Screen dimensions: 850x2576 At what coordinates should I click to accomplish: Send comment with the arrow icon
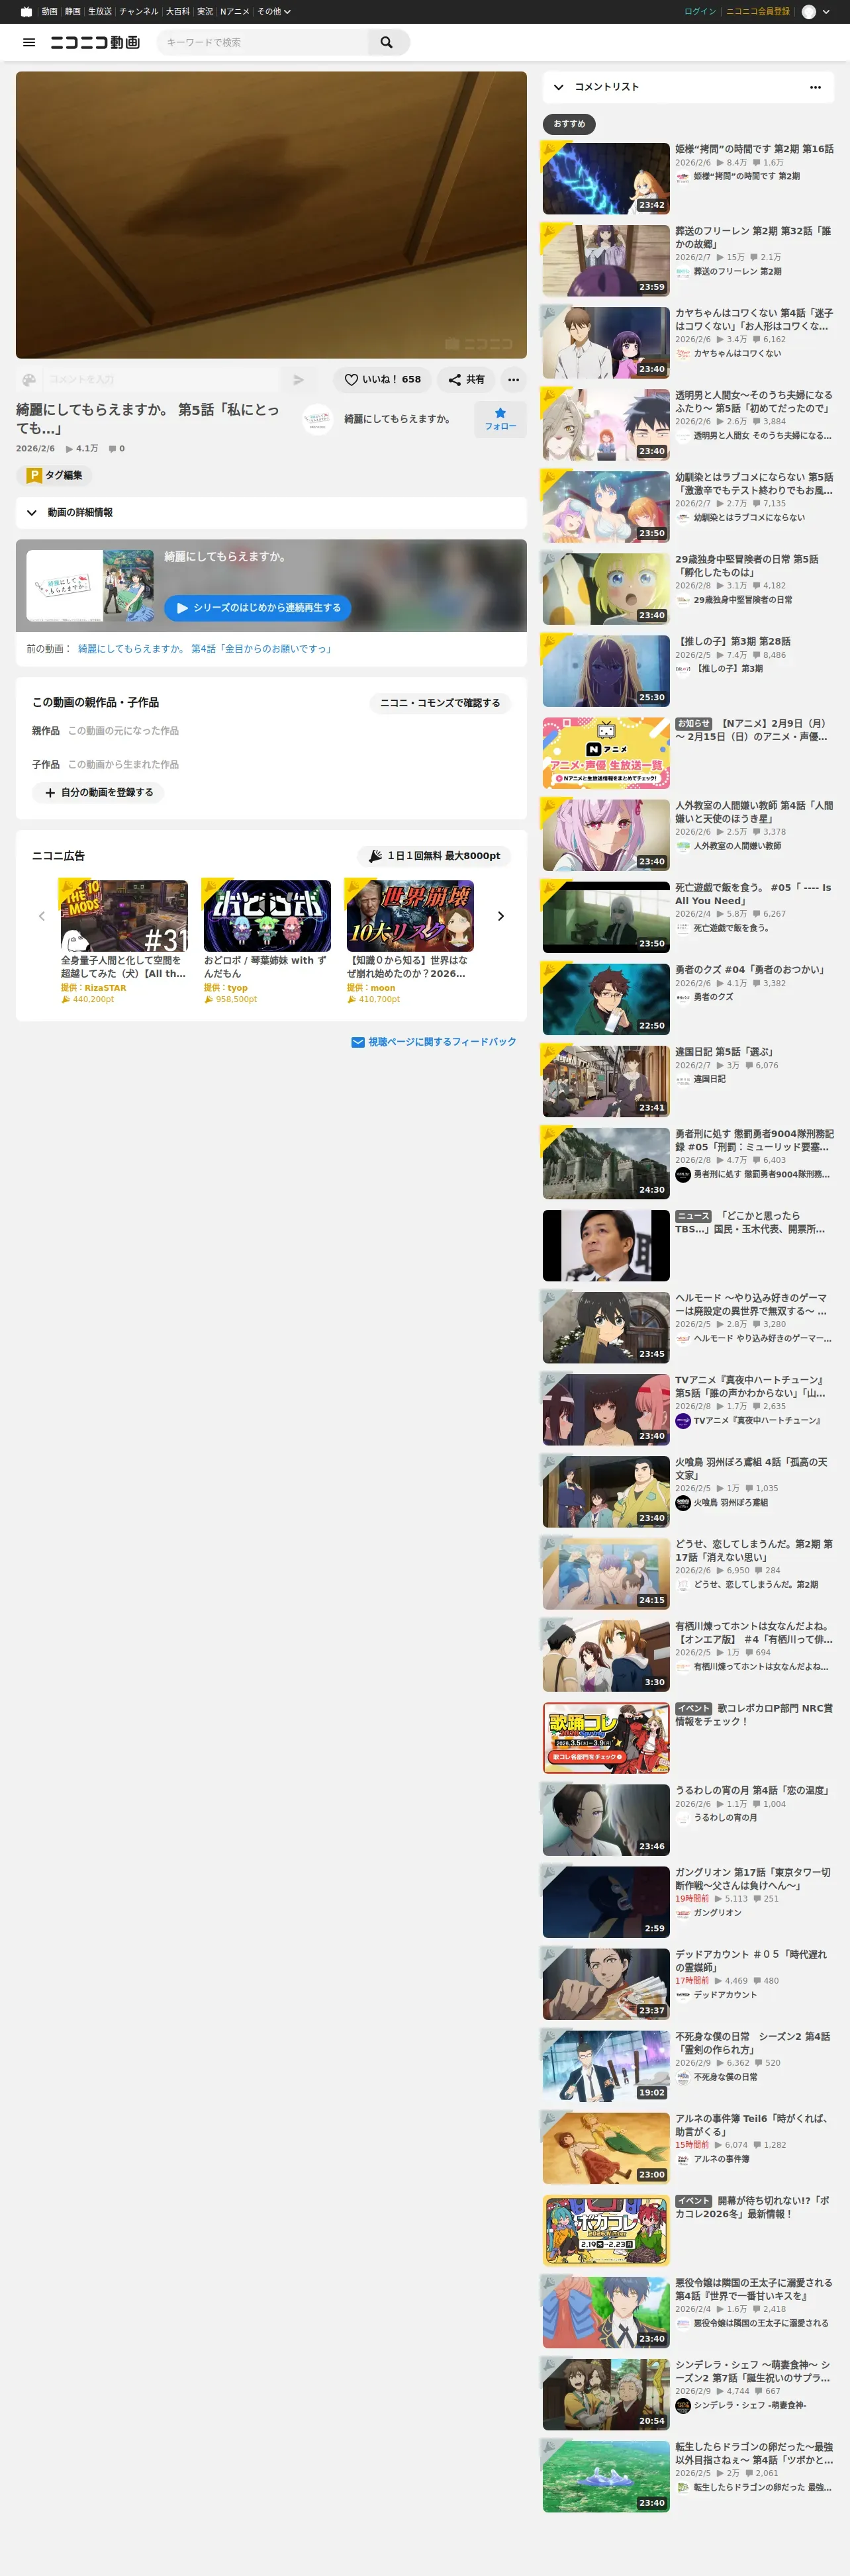pos(298,380)
